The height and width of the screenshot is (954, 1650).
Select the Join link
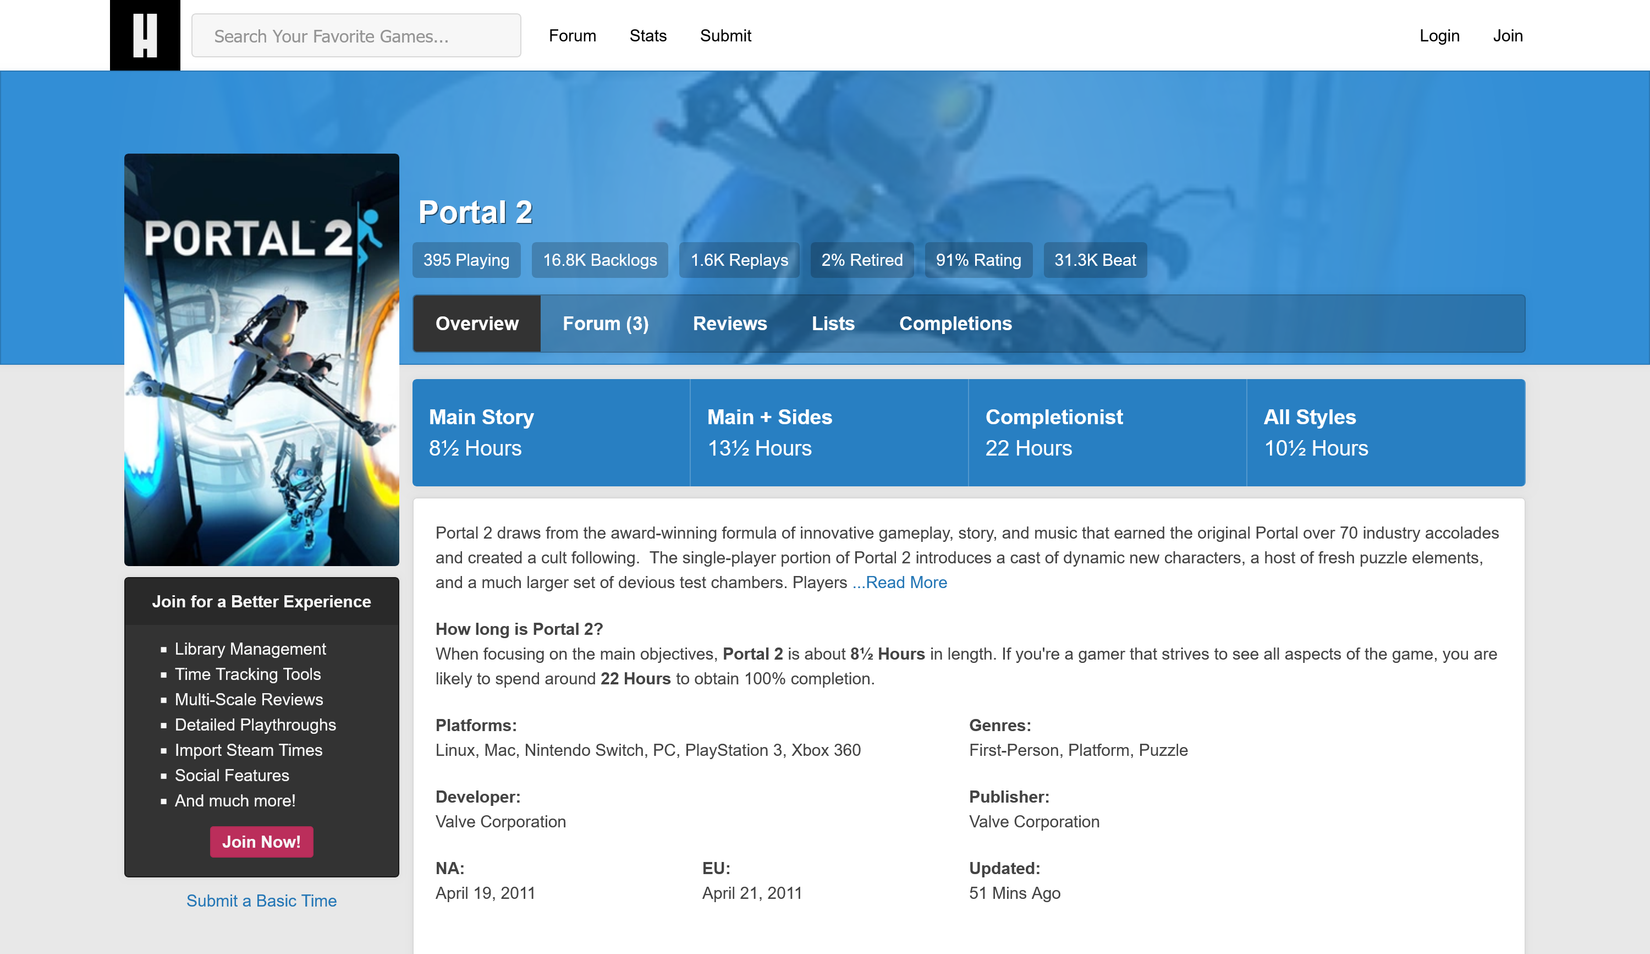tap(1507, 35)
